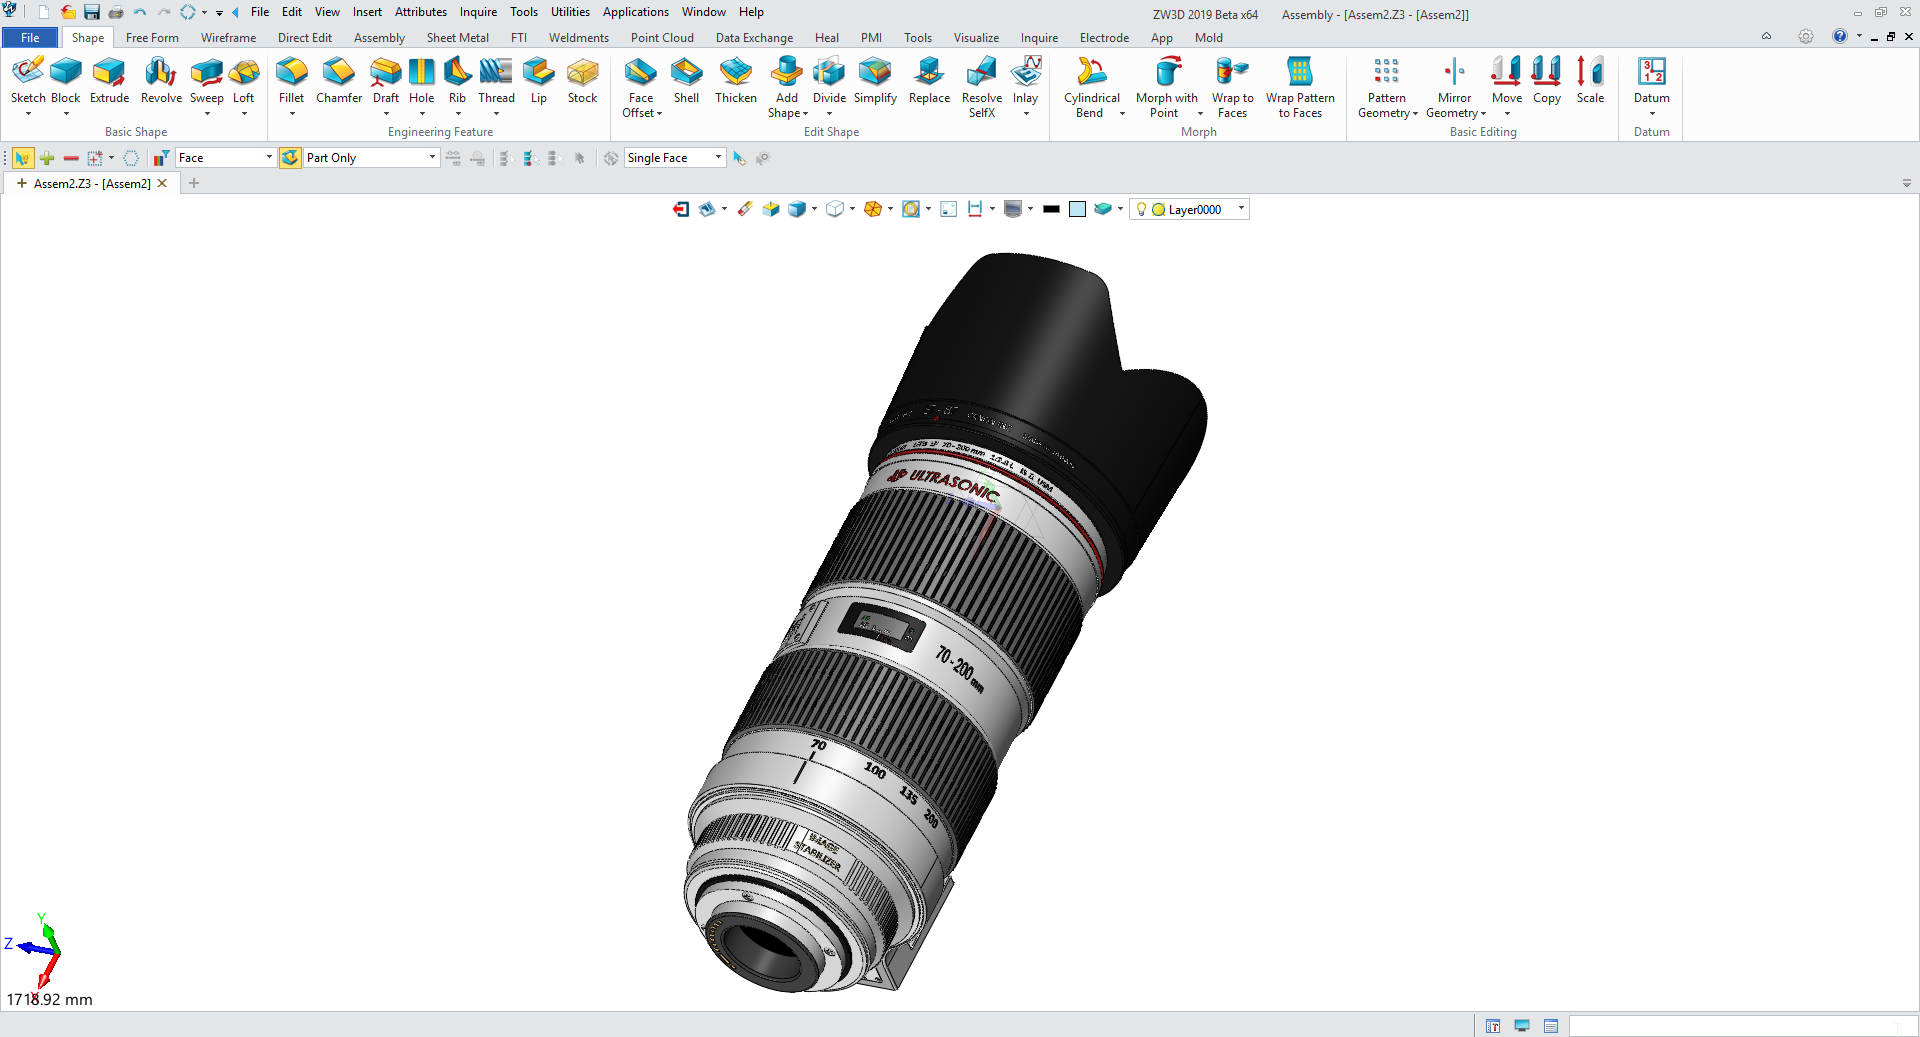The height and width of the screenshot is (1037, 1920).
Task: Select the Sketch tool
Action: click(x=28, y=80)
